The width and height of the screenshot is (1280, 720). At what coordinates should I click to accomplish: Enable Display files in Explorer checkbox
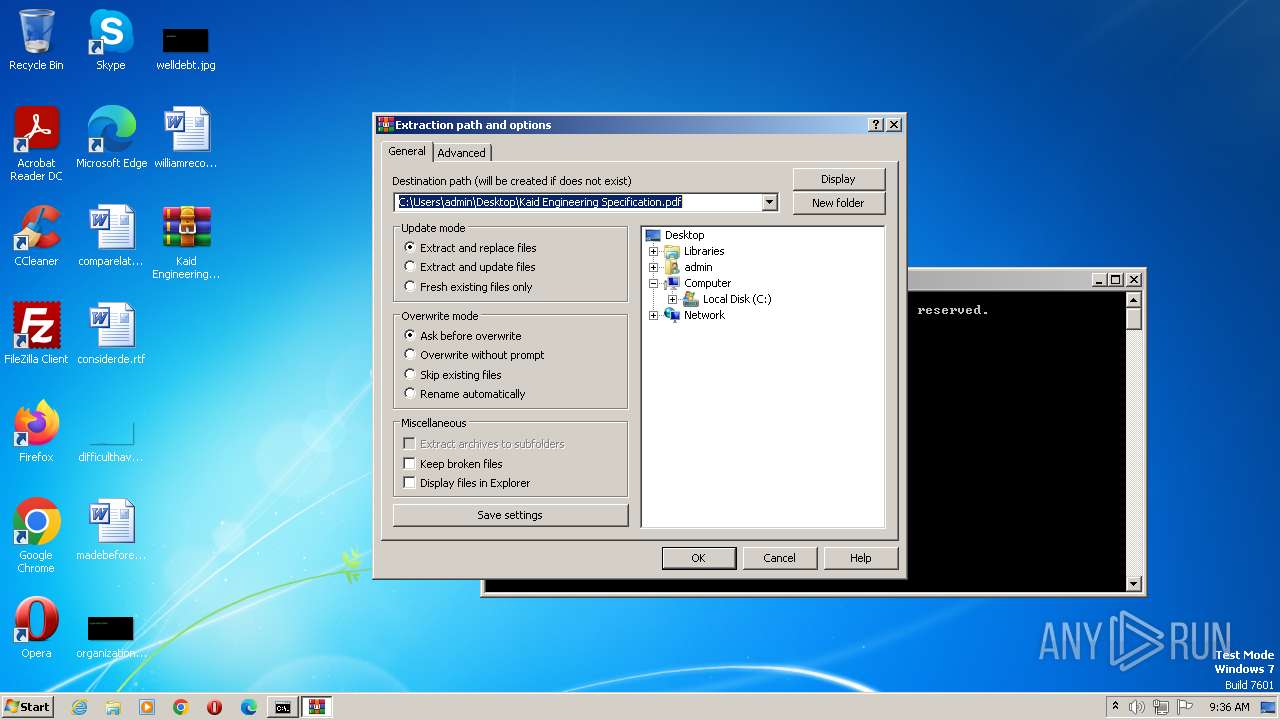[467, 483]
